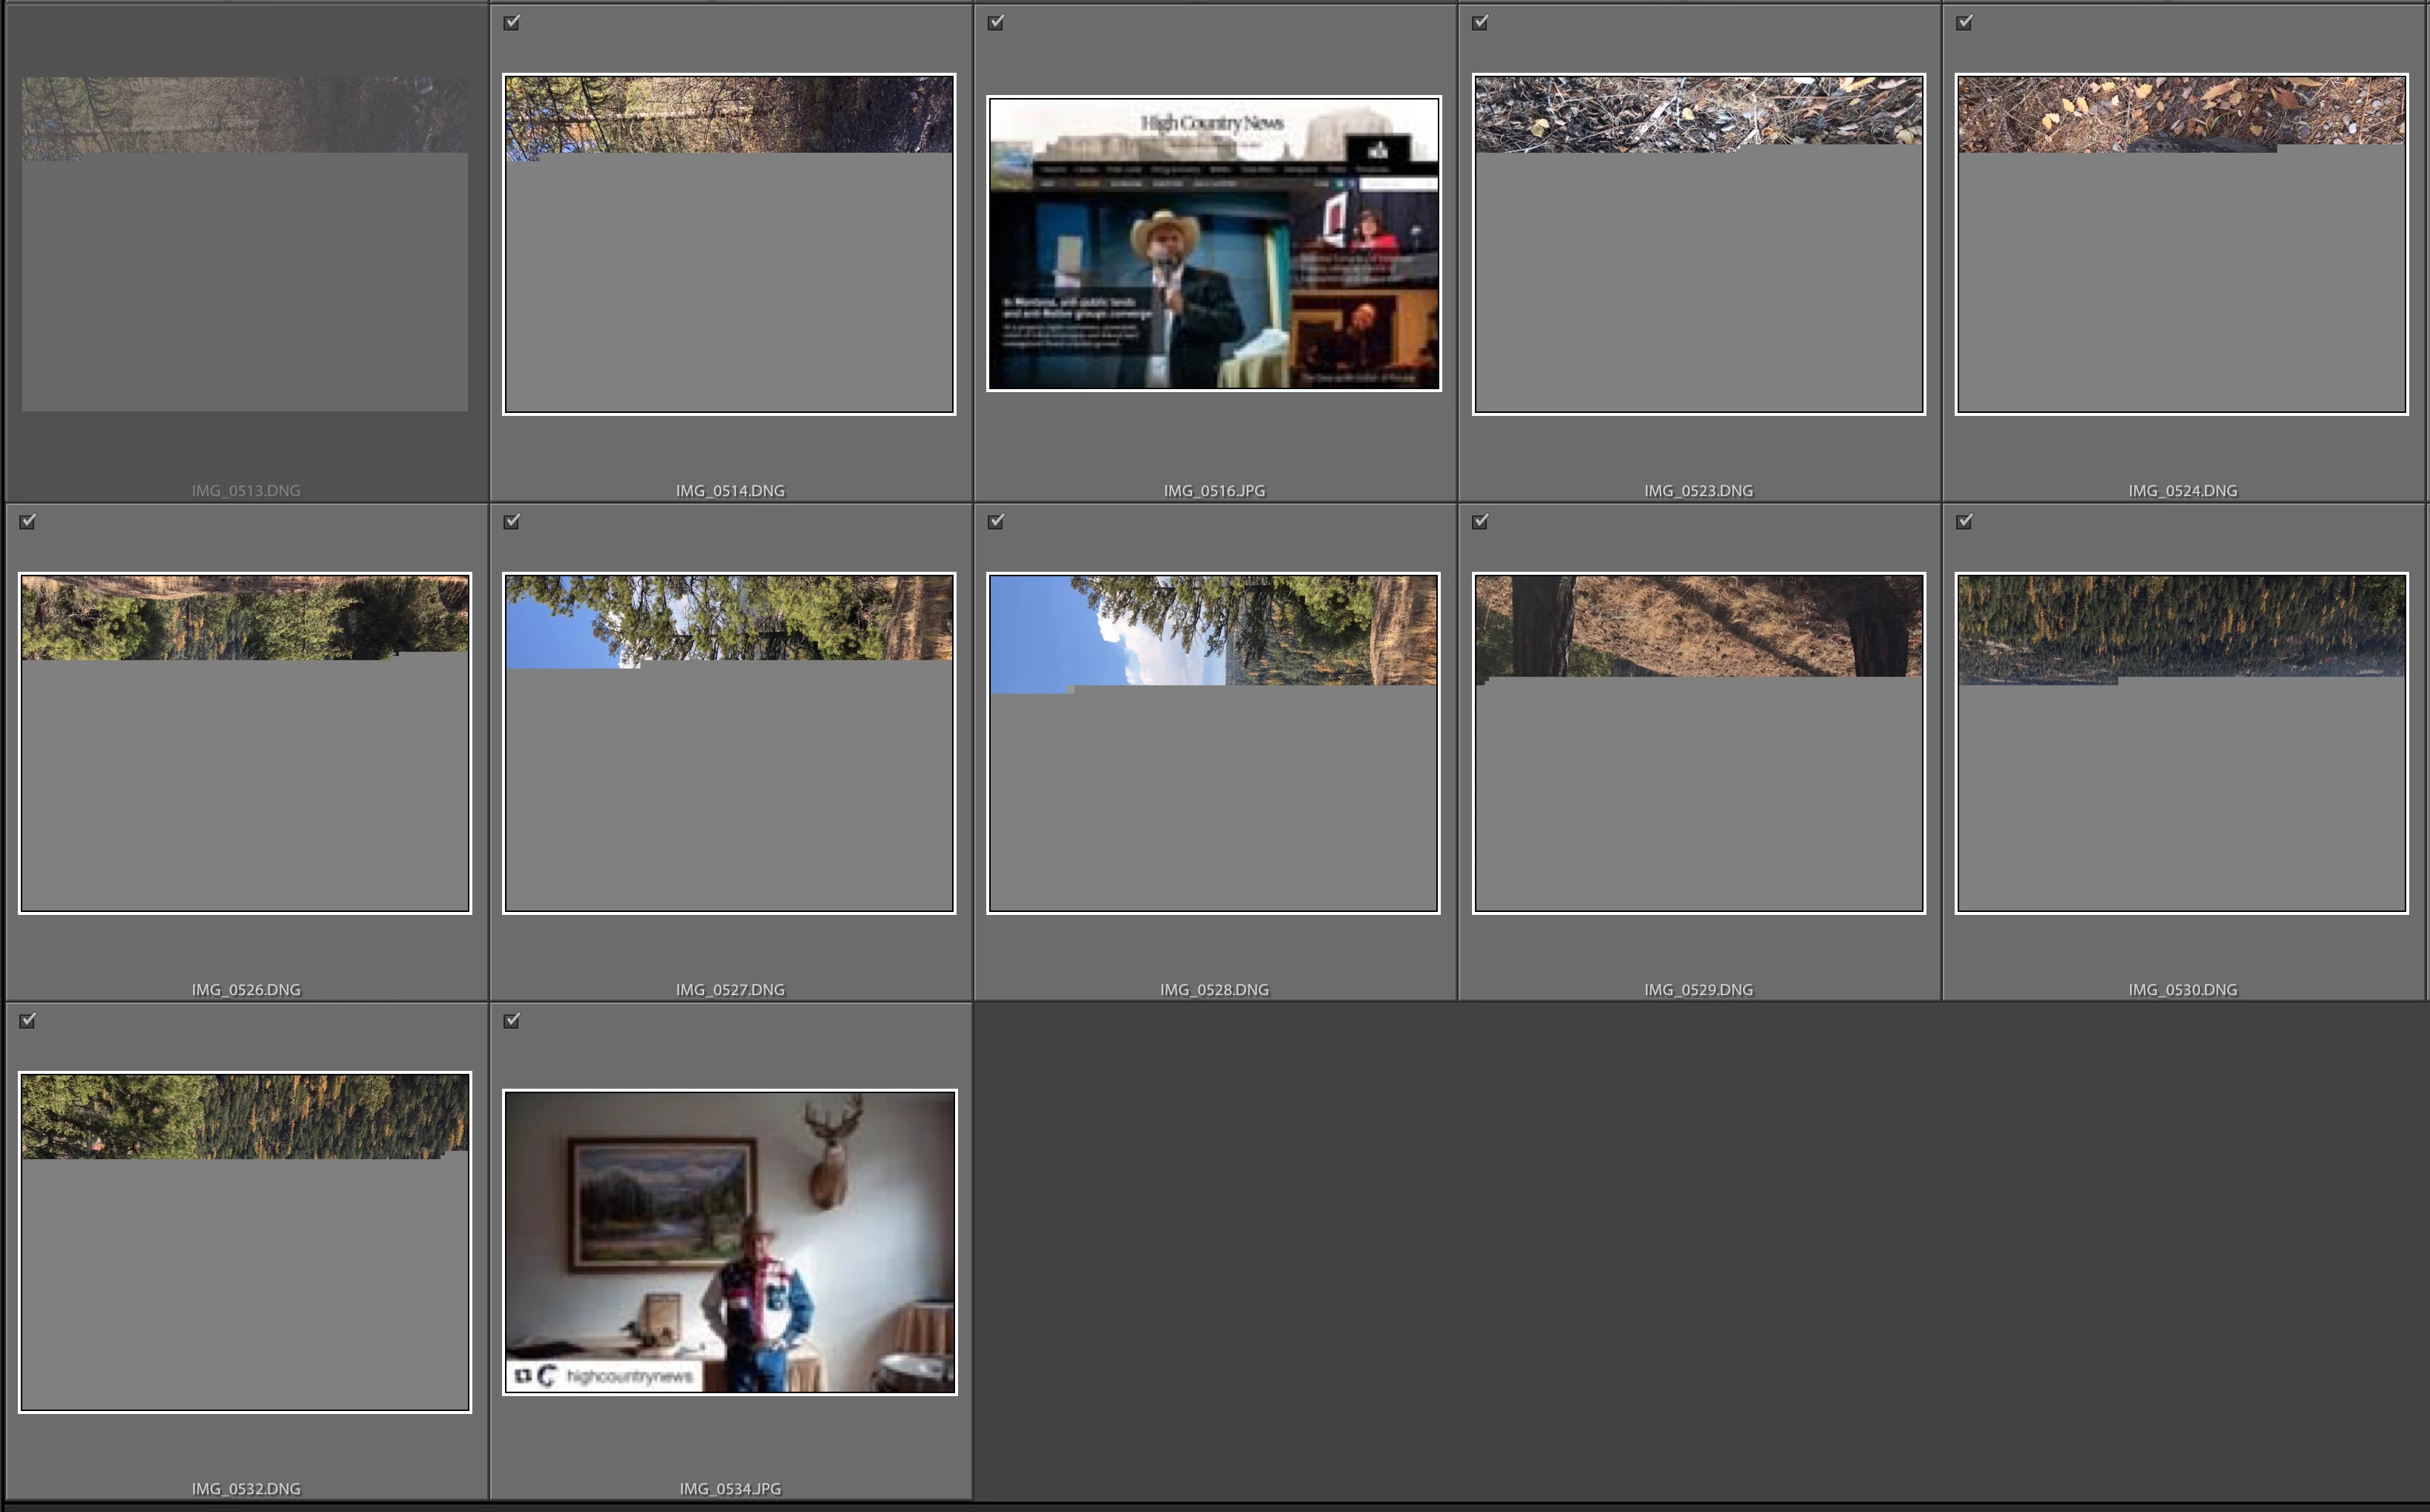
Task: Uncheck the IMG_0516.JPG import checkbox
Action: click(x=996, y=22)
